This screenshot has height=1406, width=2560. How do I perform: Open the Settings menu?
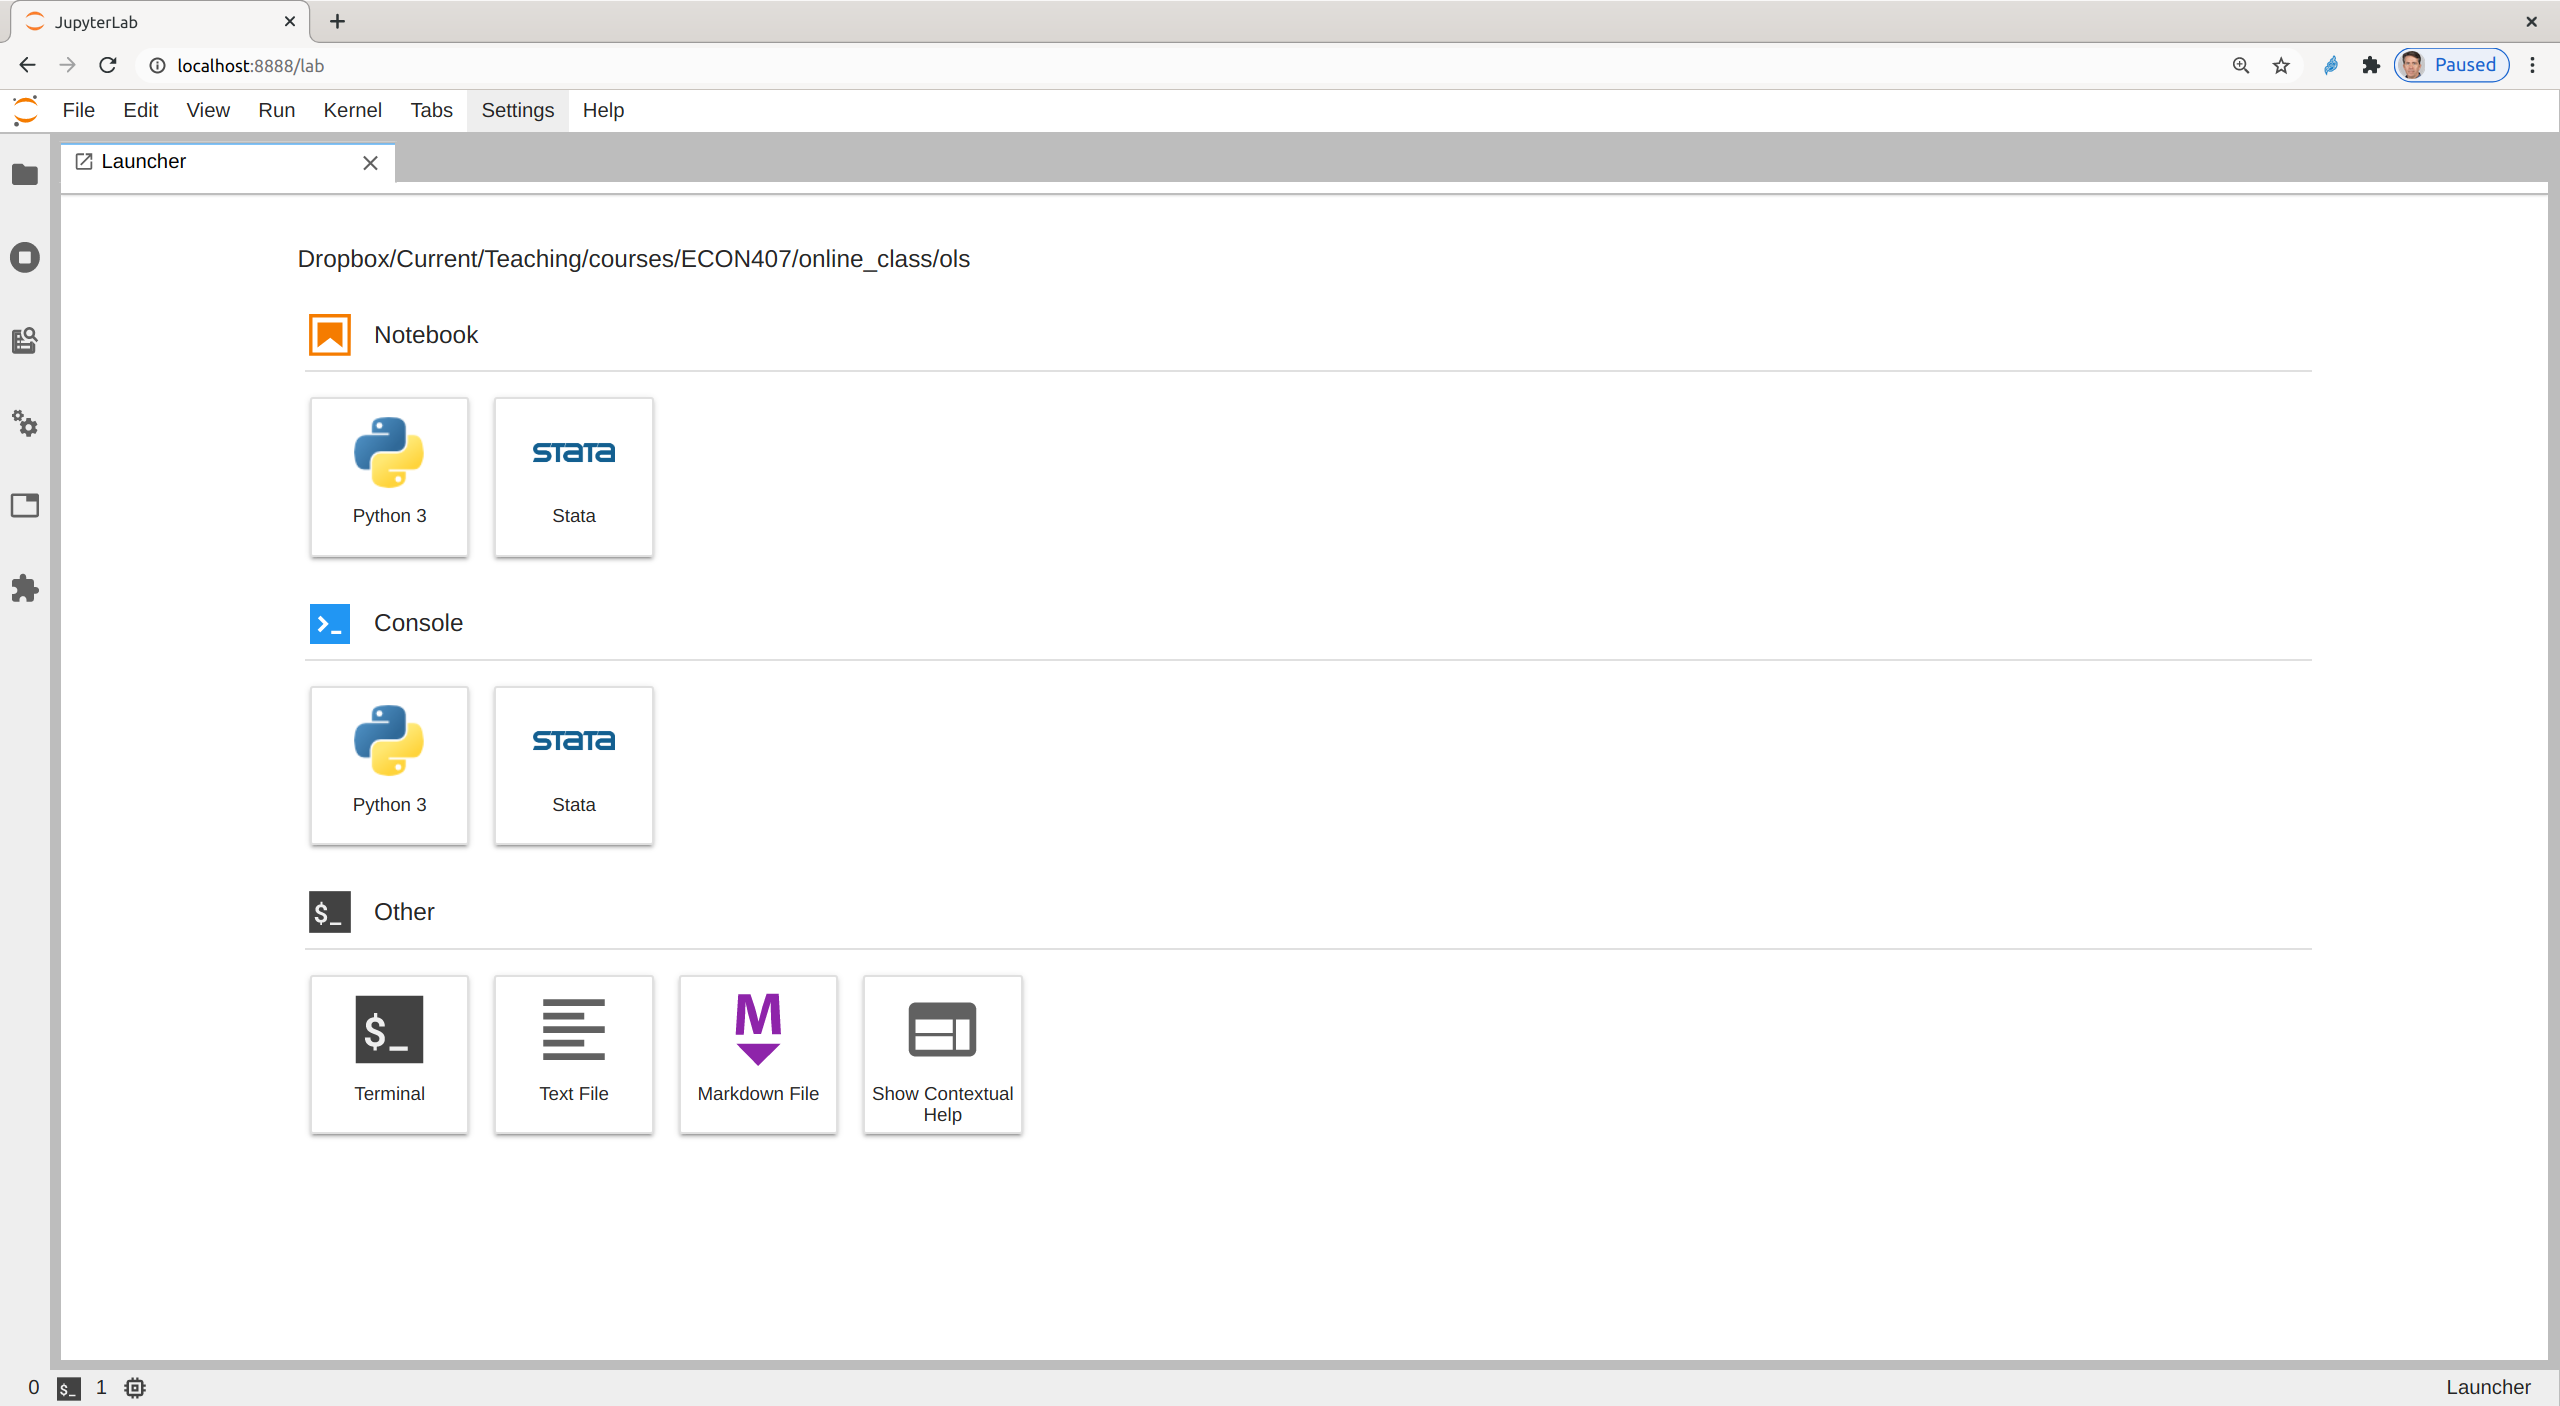(x=517, y=110)
